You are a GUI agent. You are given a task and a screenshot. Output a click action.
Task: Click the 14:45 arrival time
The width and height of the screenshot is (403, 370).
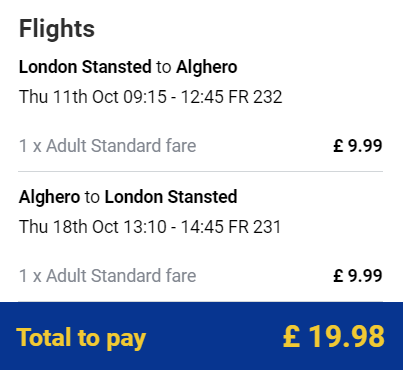pos(202,227)
